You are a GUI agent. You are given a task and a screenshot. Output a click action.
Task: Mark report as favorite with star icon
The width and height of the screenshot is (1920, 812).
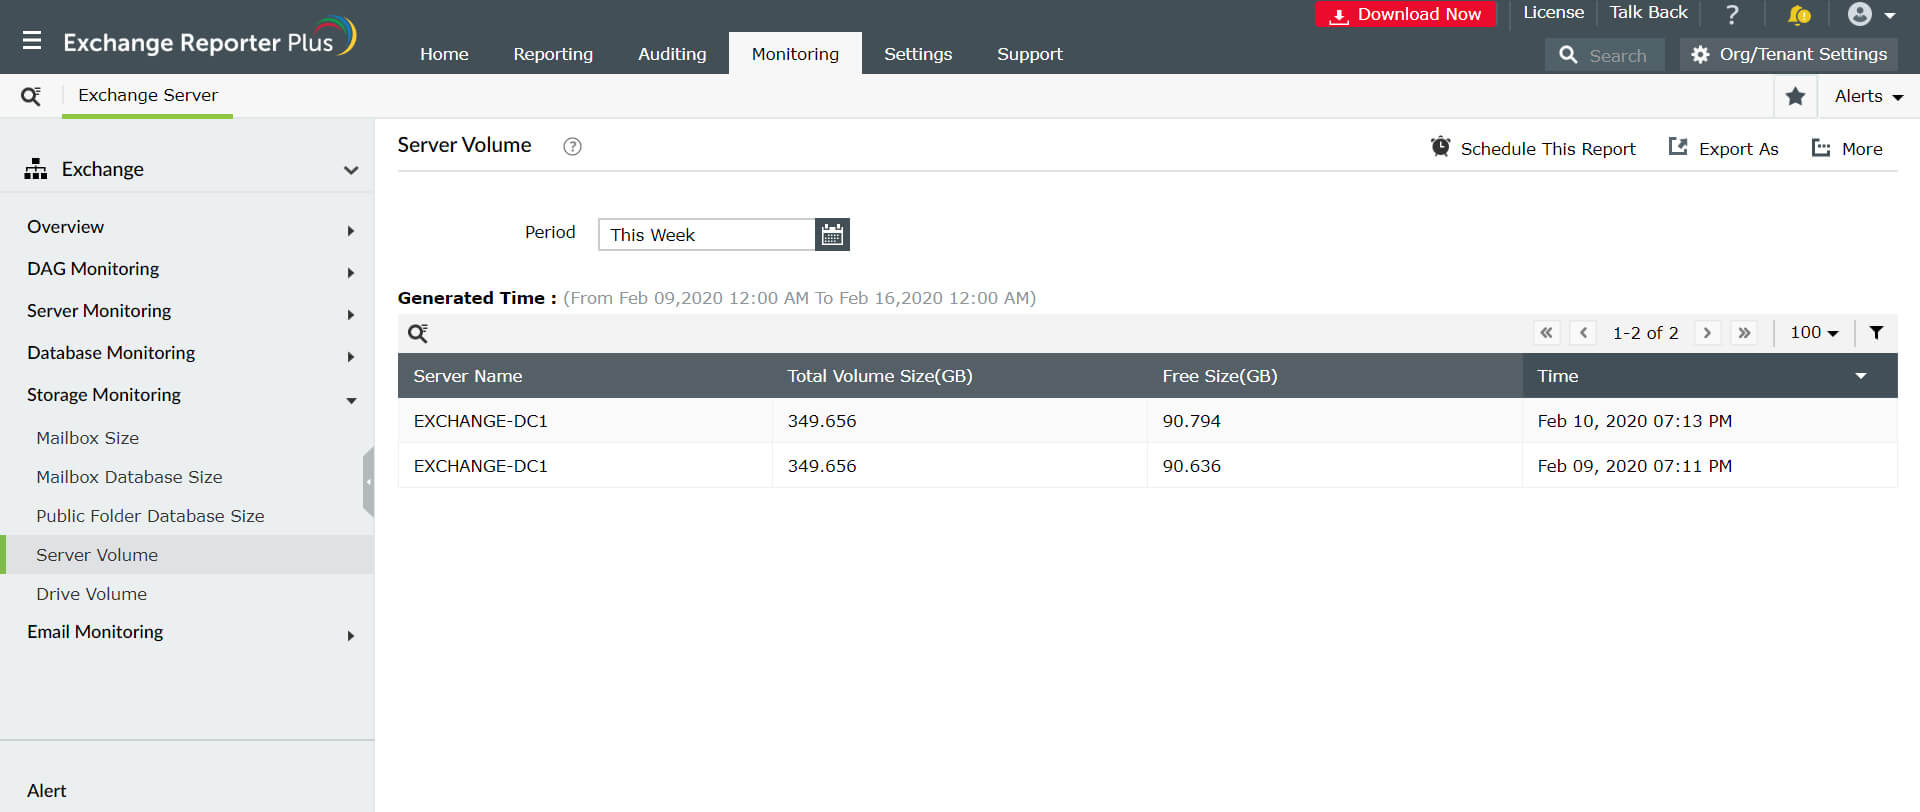point(1795,96)
